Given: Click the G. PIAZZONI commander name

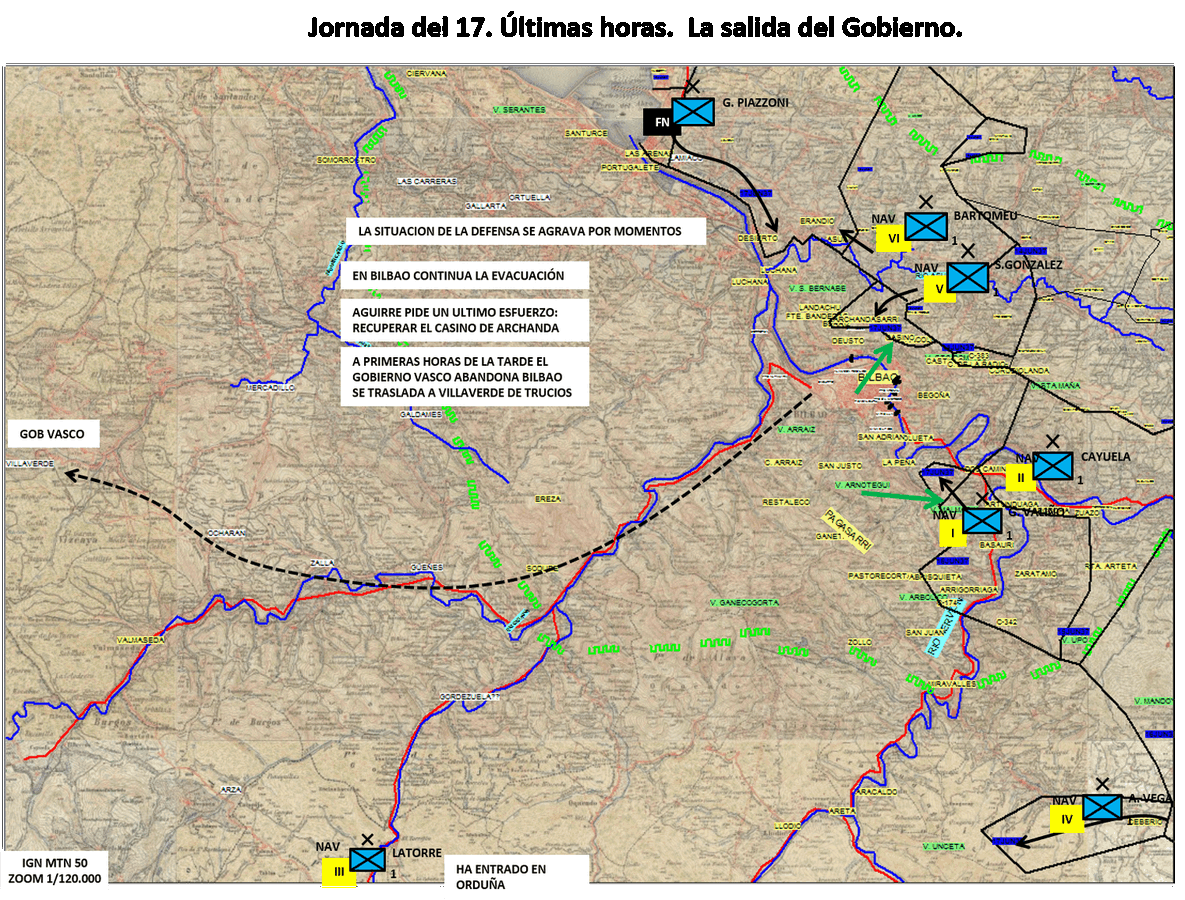Looking at the screenshot, I should (755, 102).
